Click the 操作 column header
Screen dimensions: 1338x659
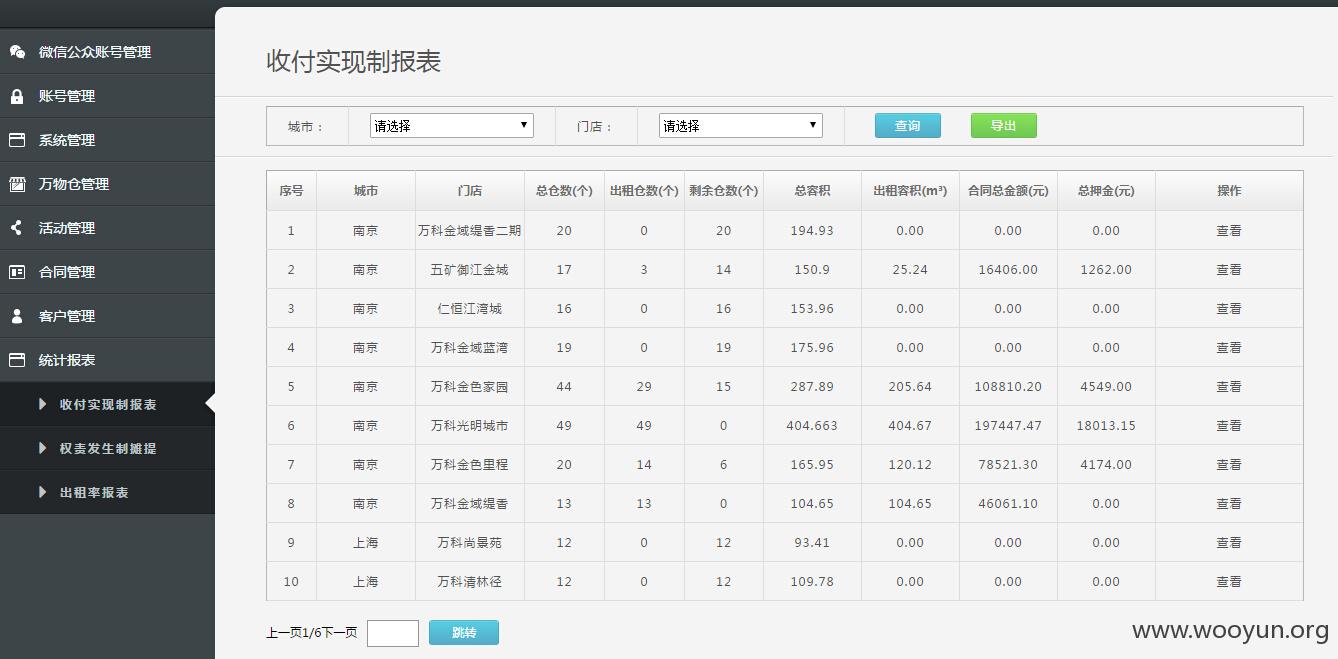click(x=1229, y=190)
